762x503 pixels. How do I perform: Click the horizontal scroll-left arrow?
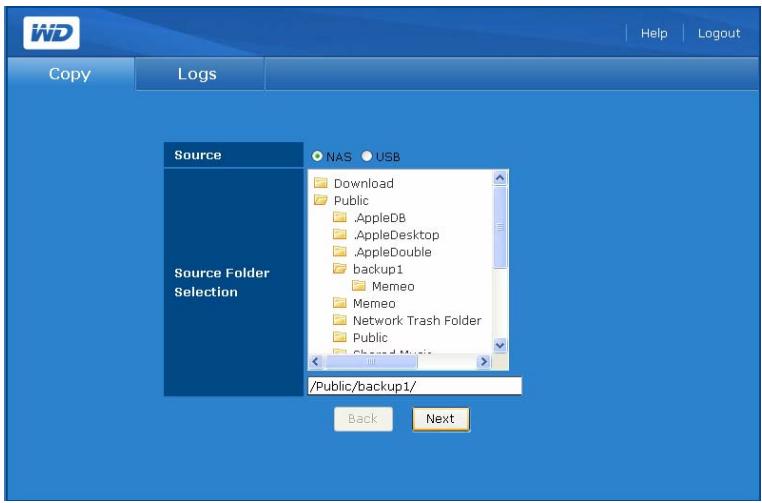point(316,362)
